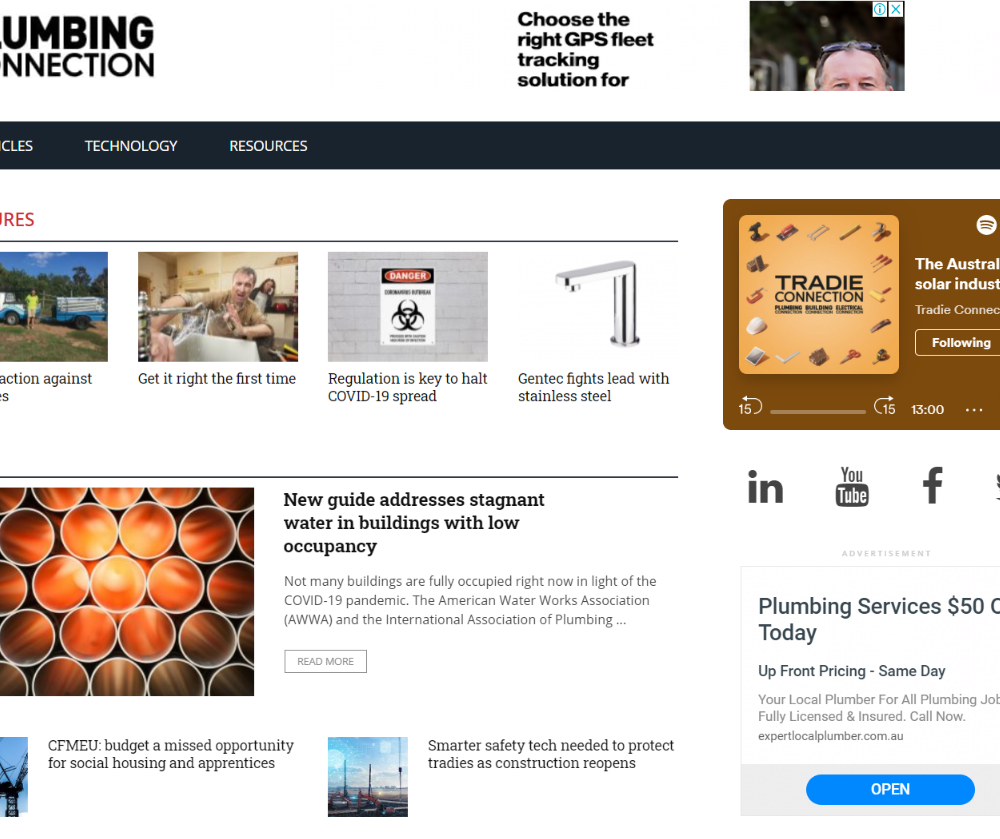Click the ad info icon
The image size is (1000, 839).
tap(880, 9)
